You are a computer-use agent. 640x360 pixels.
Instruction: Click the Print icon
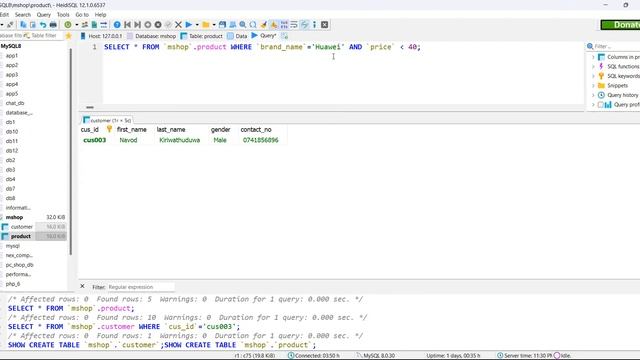[x=53, y=25]
